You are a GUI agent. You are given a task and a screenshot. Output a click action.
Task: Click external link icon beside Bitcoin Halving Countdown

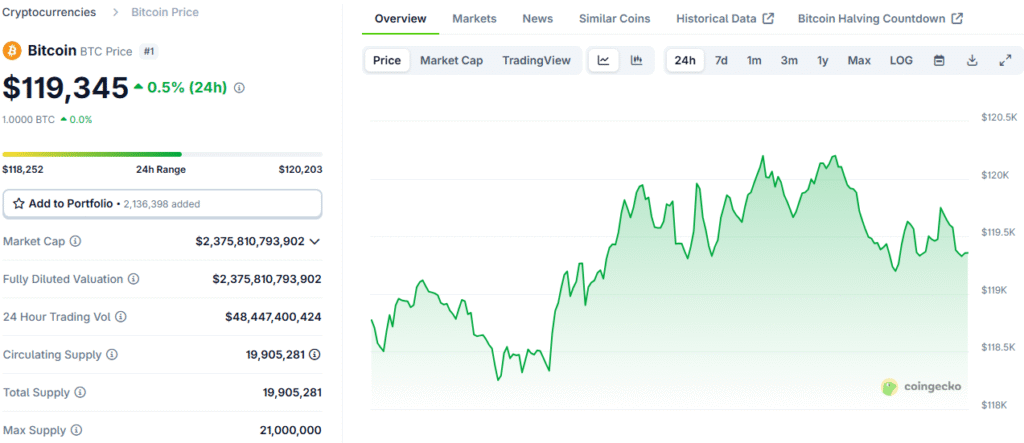tap(957, 18)
